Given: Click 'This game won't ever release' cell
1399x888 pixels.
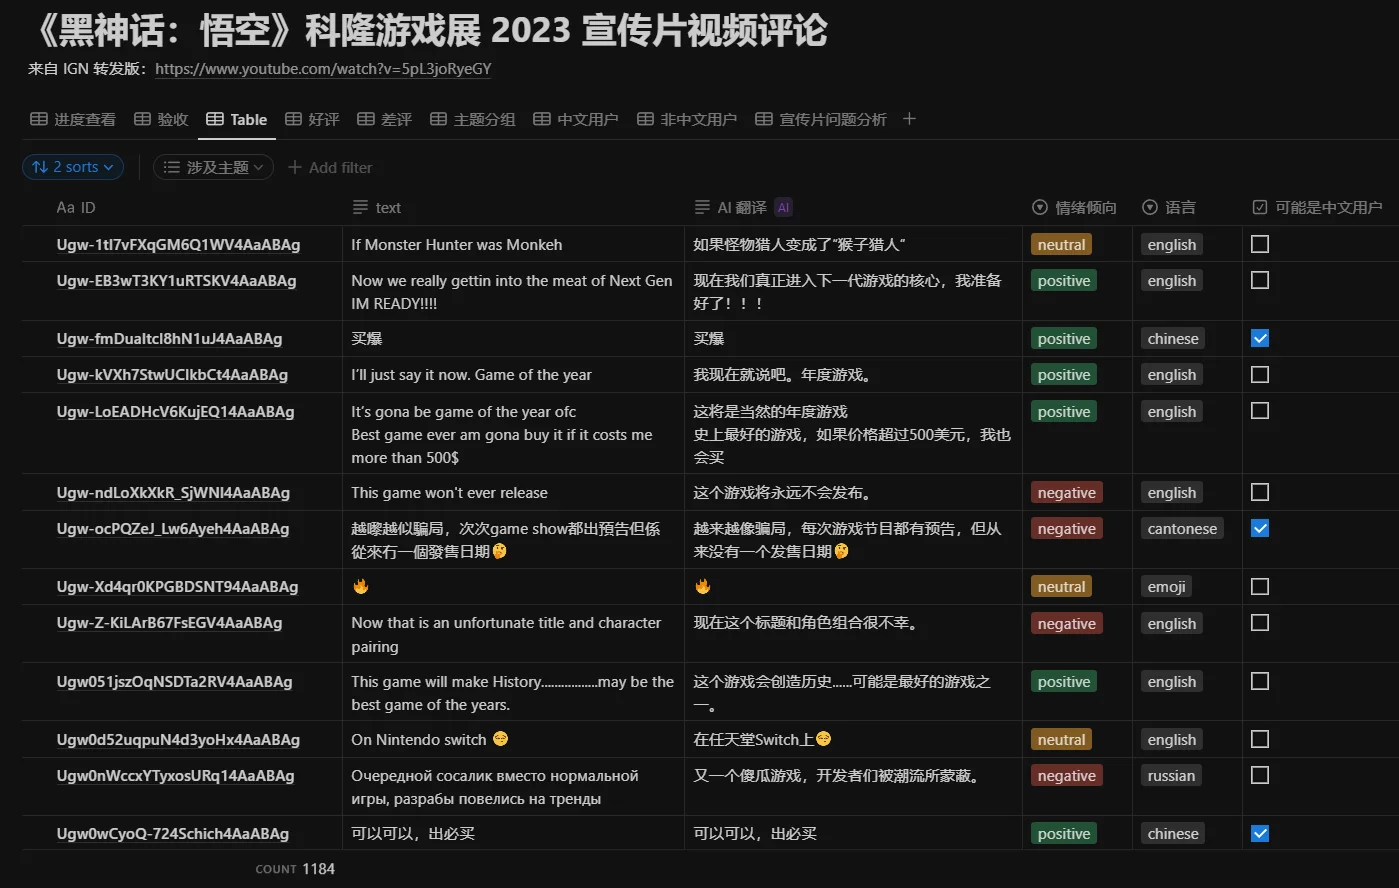Looking at the screenshot, I should tap(513, 492).
